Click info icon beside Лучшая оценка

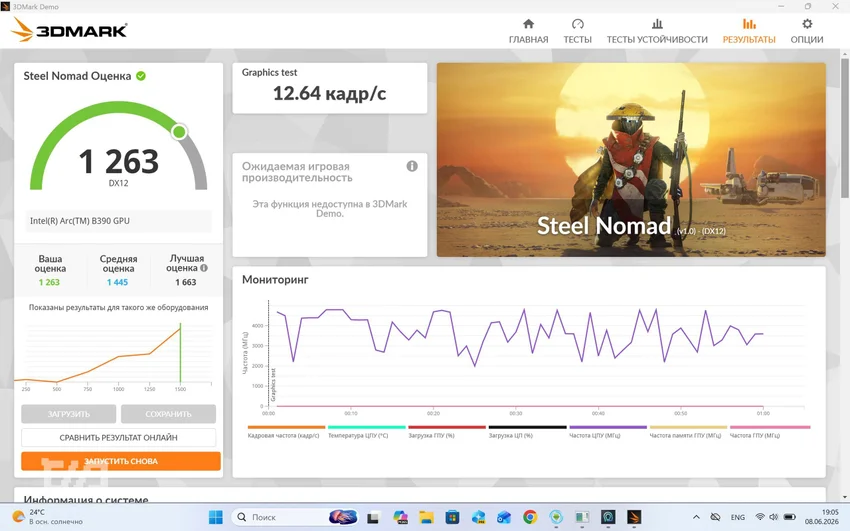tap(204, 268)
